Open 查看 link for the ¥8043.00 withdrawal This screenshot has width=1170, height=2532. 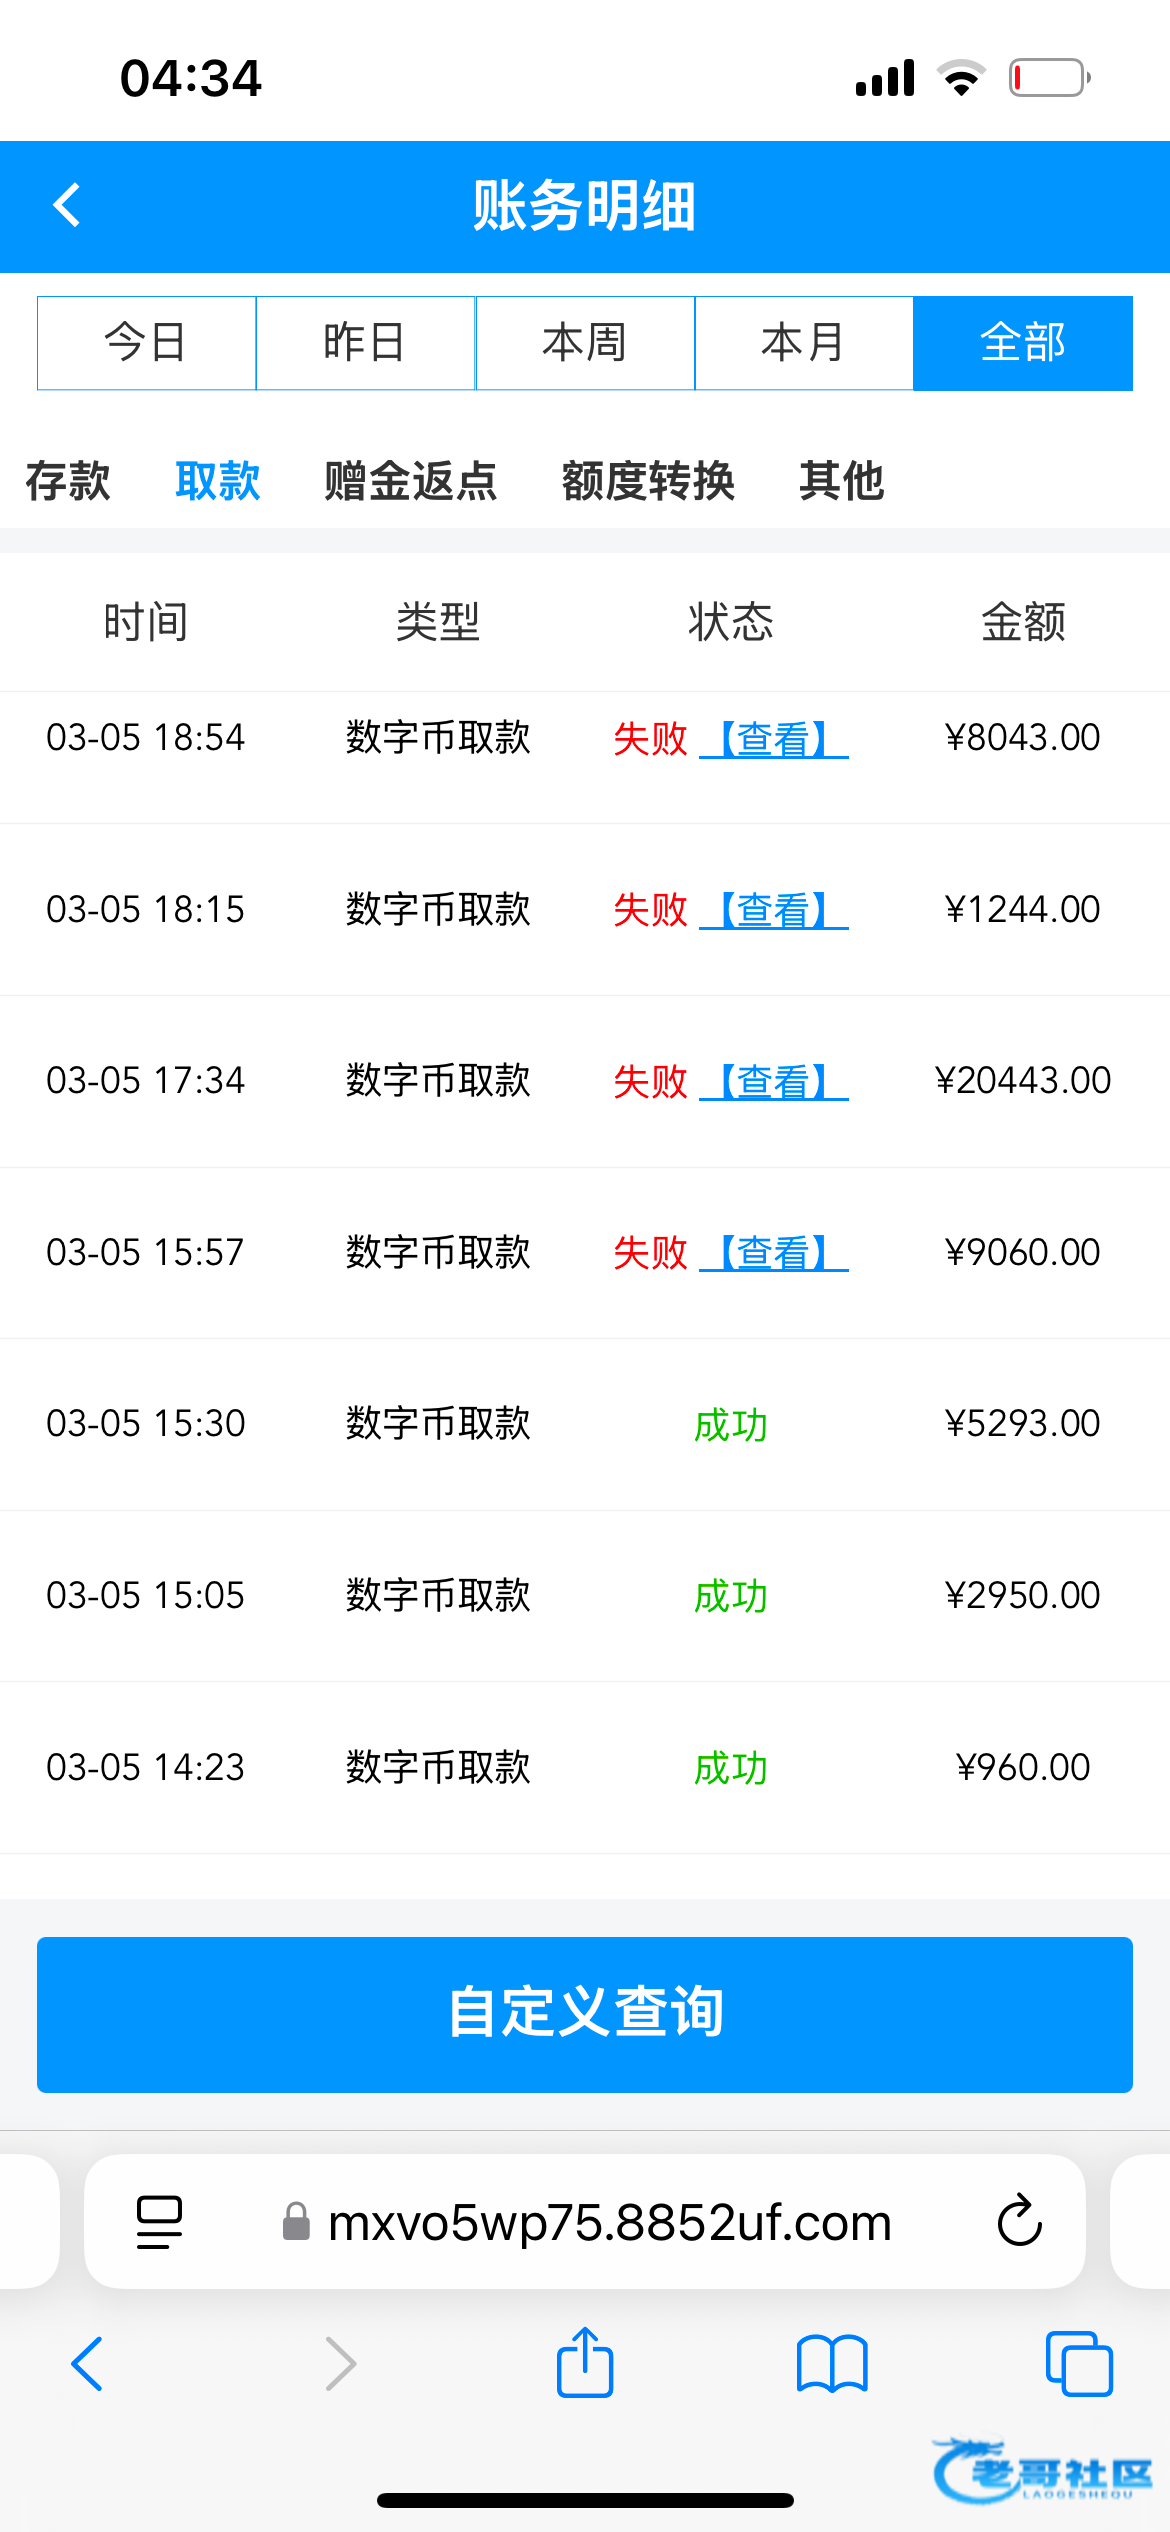pos(774,739)
